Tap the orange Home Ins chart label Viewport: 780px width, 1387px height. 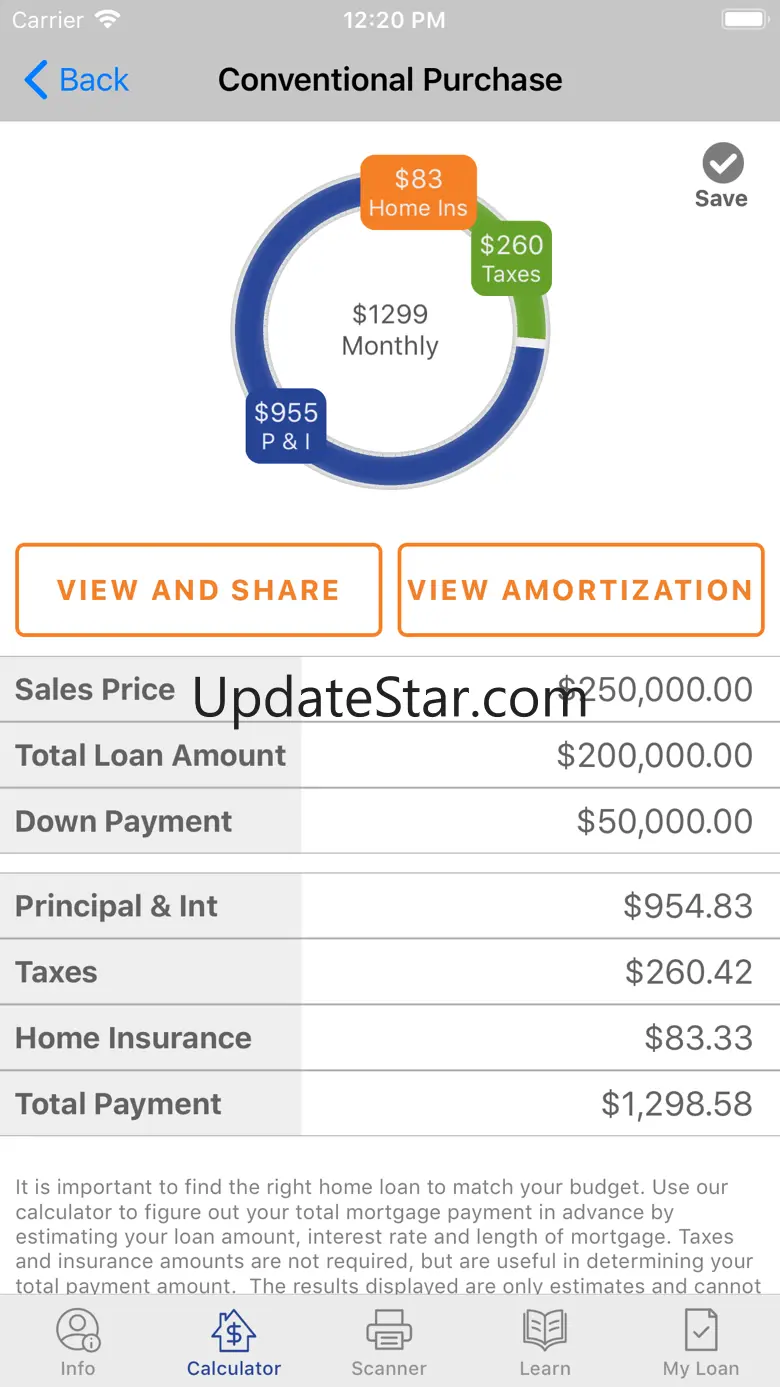click(418, 192)
